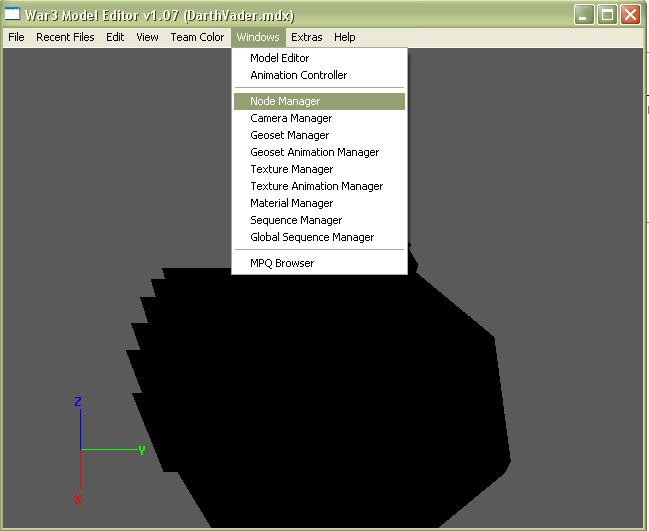Click the application icon in title bar
The height and width of the screenshot is (531, 649).
pos(12,14)
